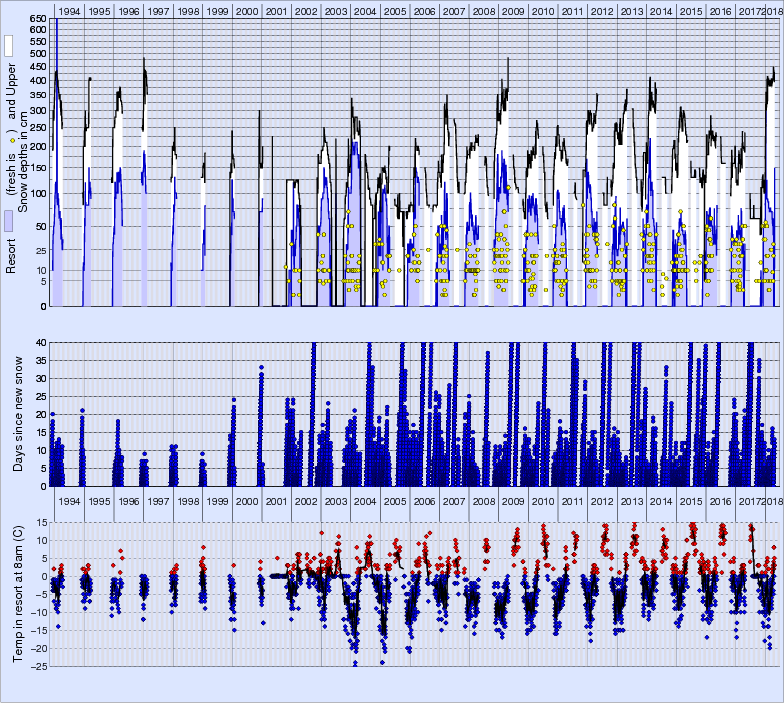Click year 2004 label above temperature chart

365,501
